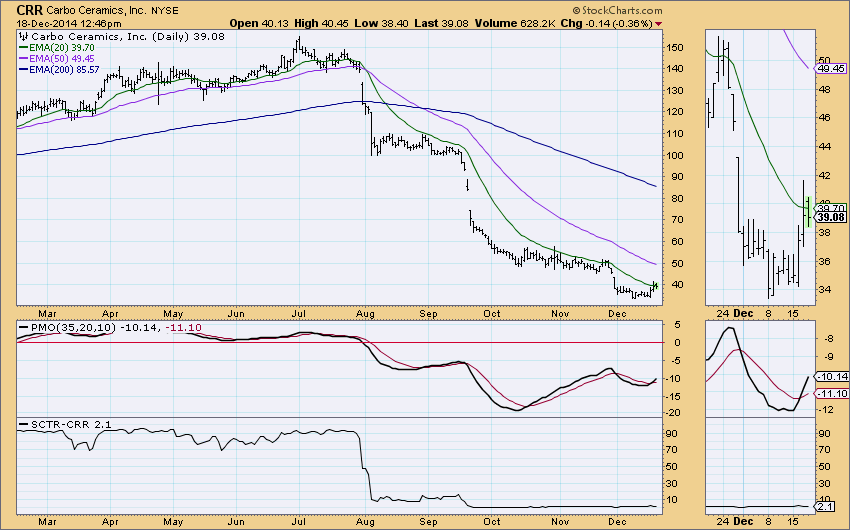Click the Carbo Ceramics (Daily) 39.08 legend

(x=128, y=36)
